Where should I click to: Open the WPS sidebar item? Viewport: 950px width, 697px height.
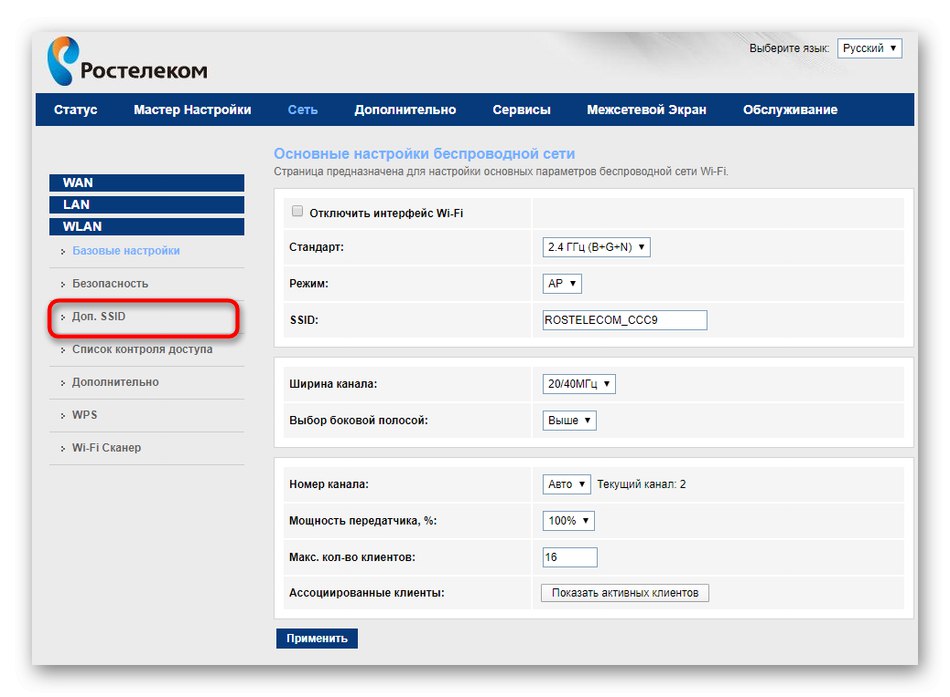click(84, 415)
